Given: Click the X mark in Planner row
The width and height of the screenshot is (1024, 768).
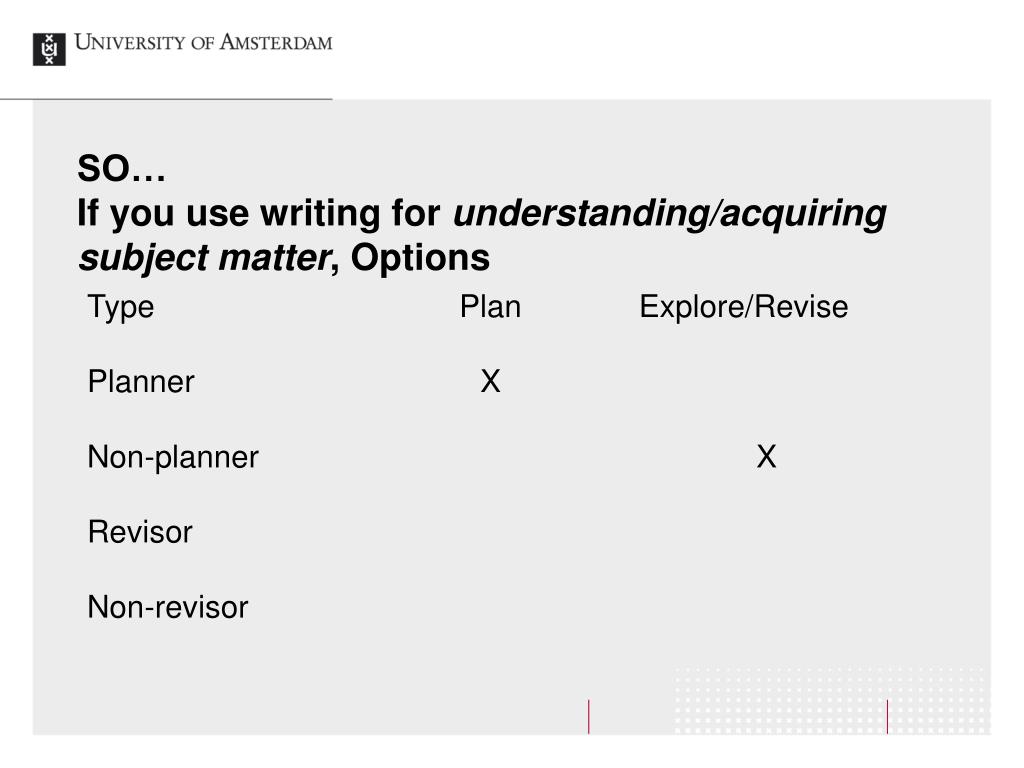Looking at the screenshot, I should coord(490,381).
